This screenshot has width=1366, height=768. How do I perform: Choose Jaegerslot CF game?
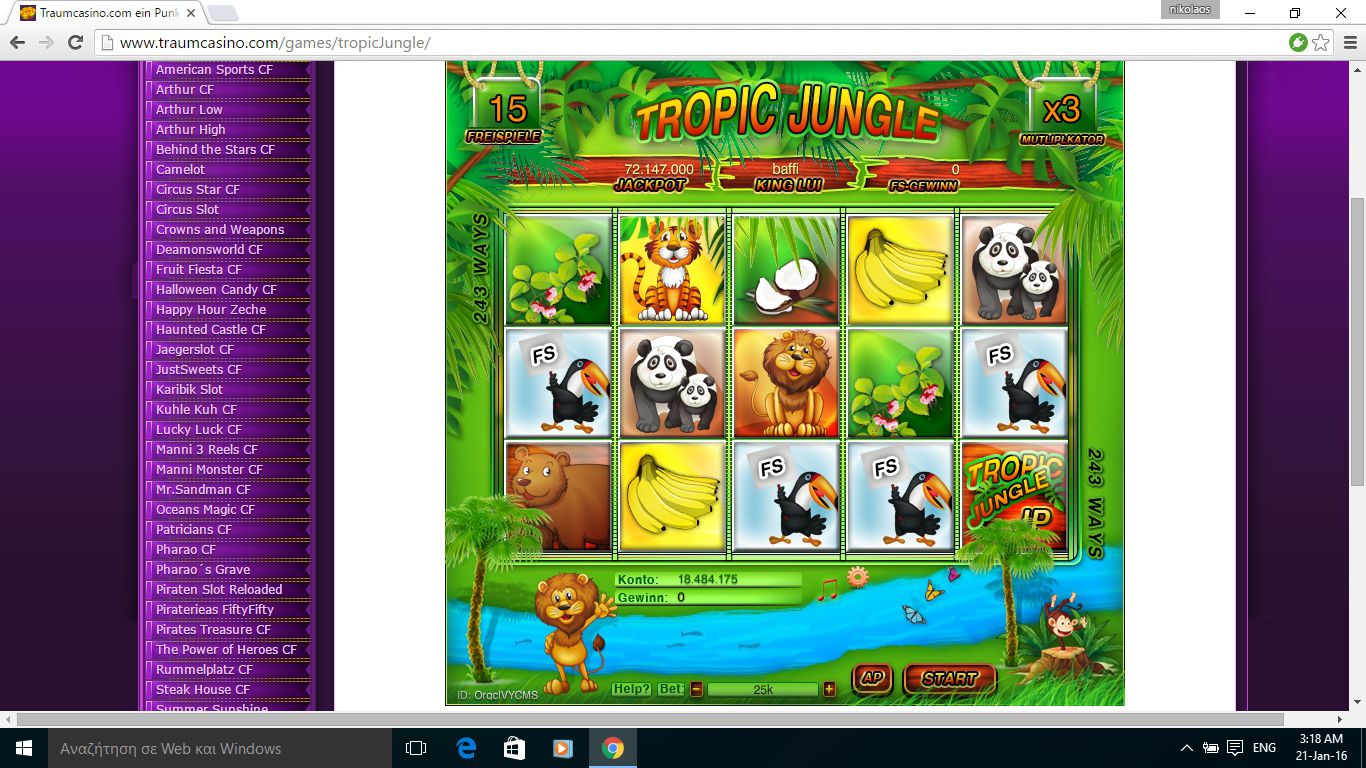coord(195,349)
